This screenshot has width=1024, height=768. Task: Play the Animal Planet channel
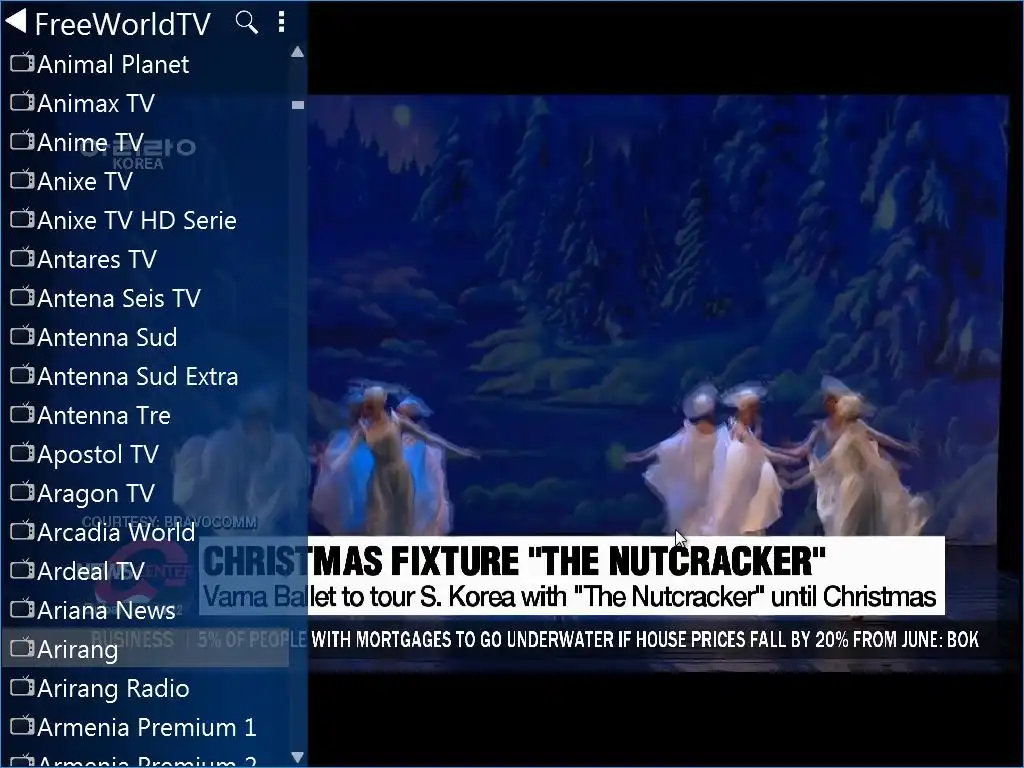[x=145, y=64]
